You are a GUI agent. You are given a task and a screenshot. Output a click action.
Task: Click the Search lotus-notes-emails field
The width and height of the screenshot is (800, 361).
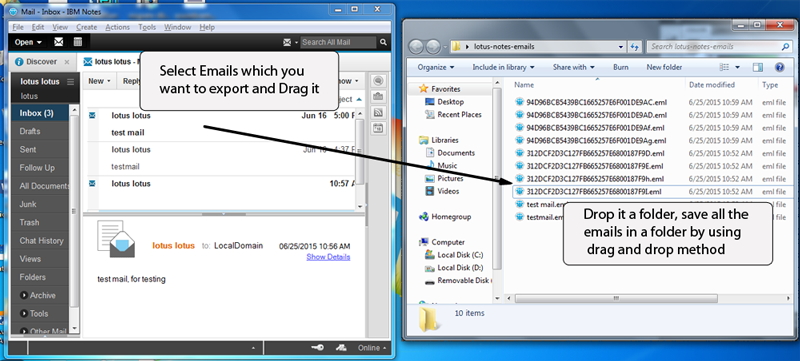coord(715,46)
